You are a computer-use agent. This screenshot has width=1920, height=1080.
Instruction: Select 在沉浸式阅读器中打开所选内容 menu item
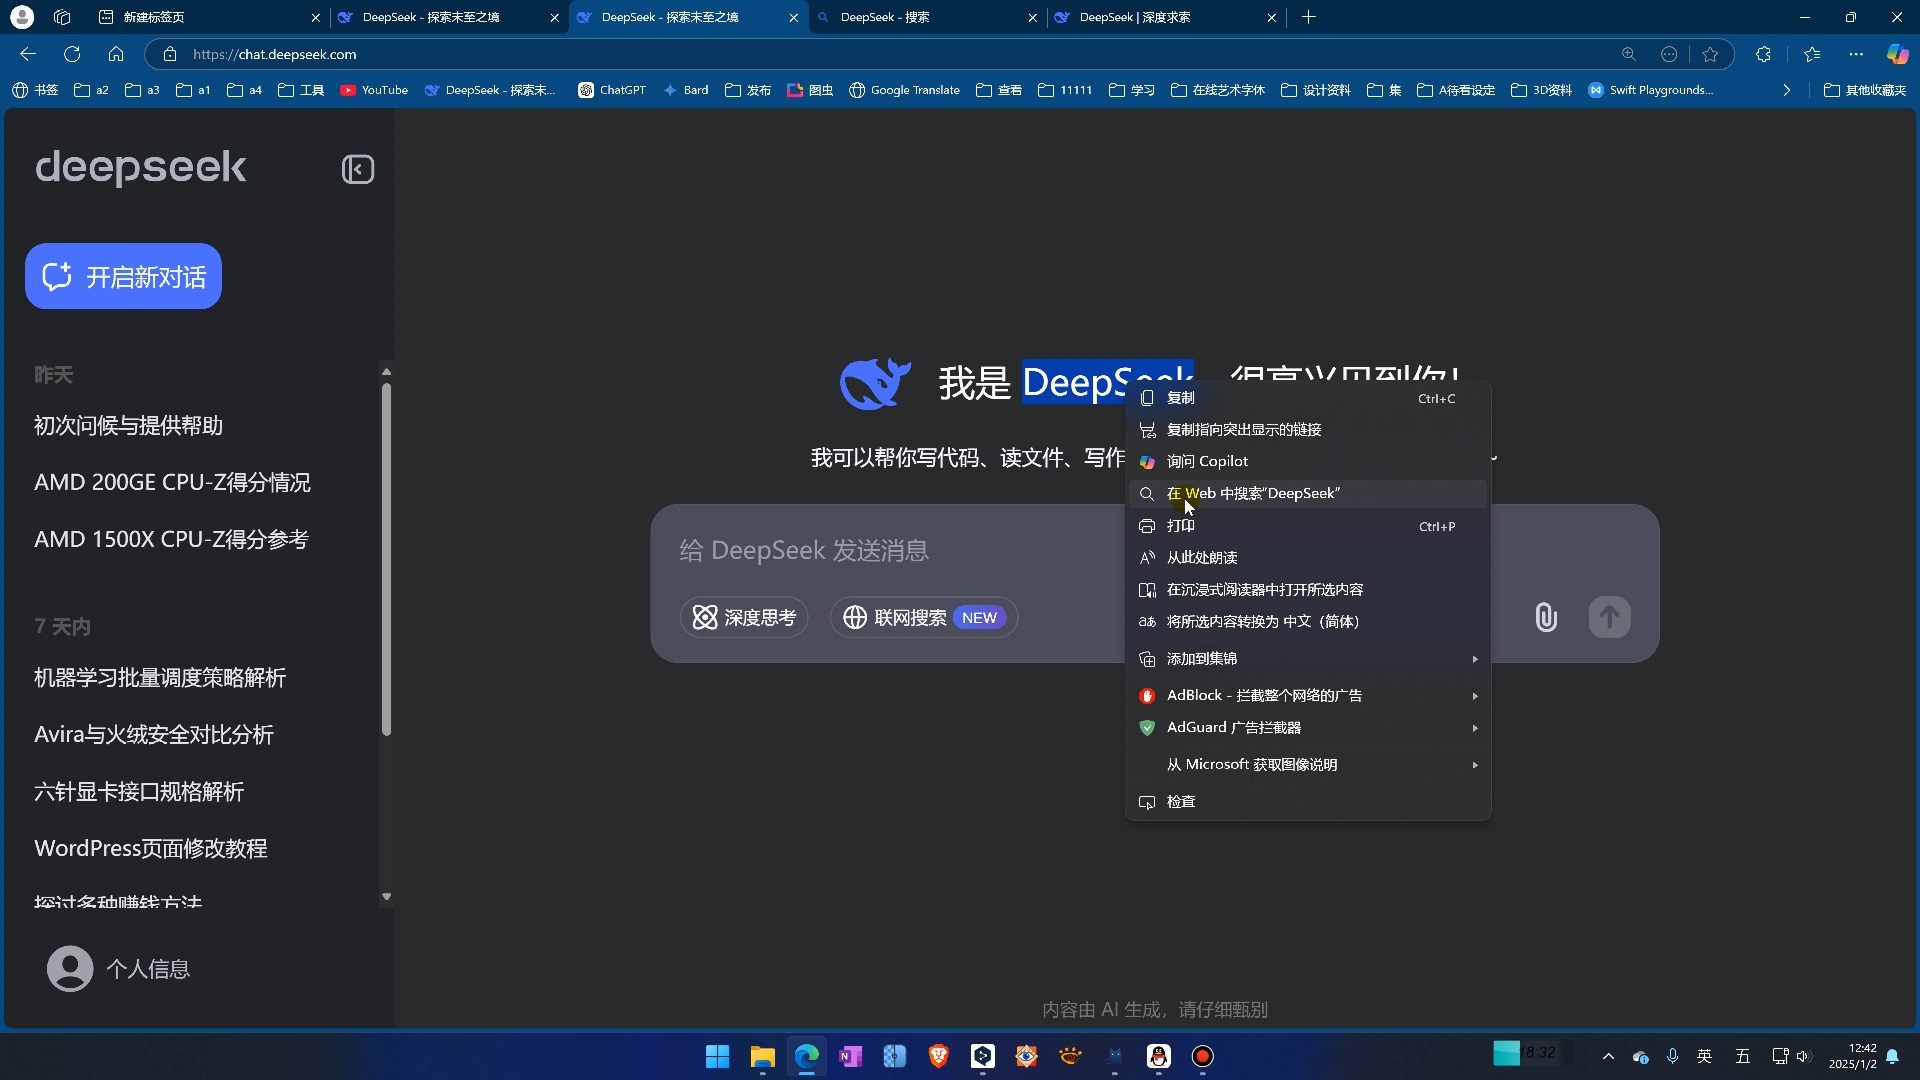coord(1308,590)
